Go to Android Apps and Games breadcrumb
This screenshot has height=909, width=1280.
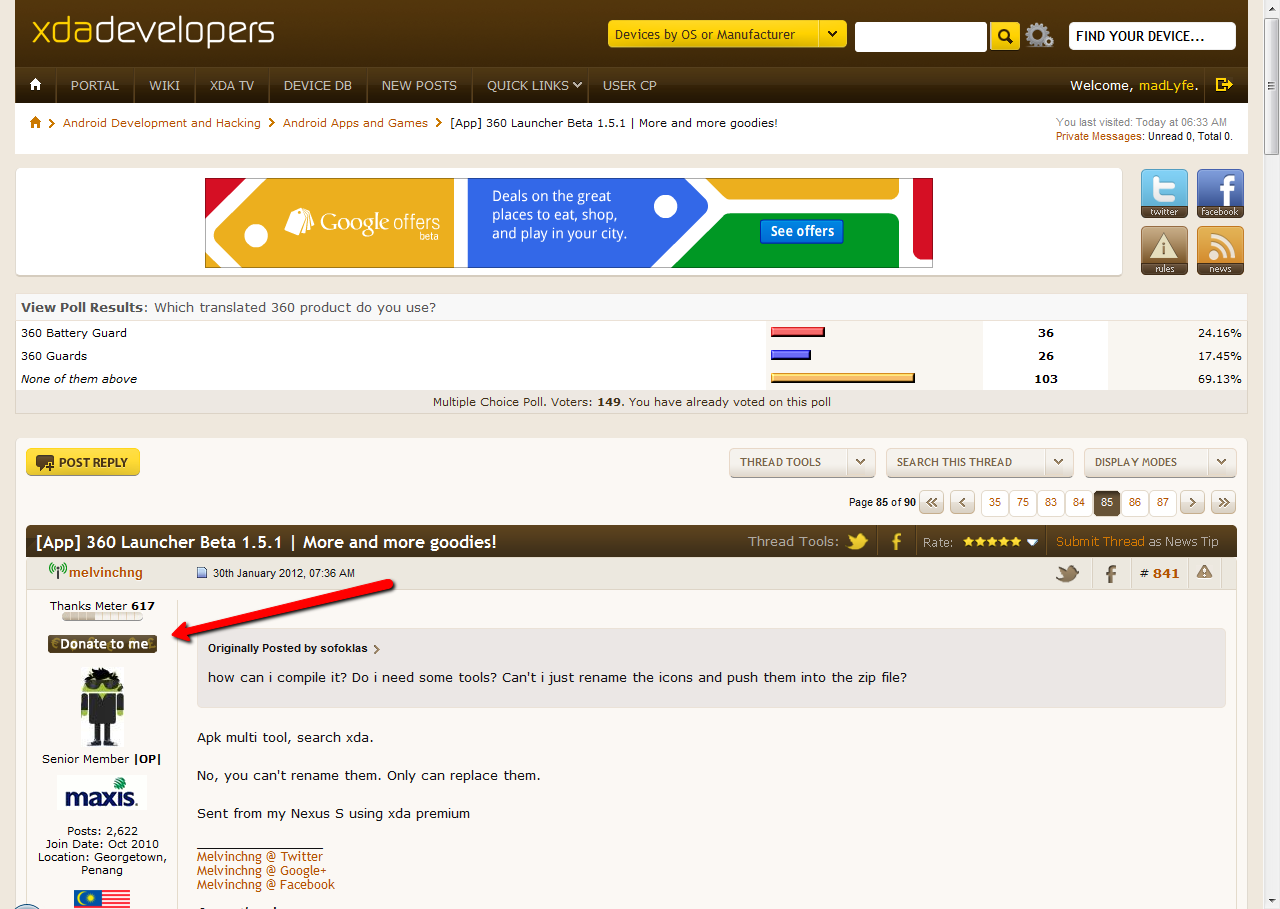point(355,123)
